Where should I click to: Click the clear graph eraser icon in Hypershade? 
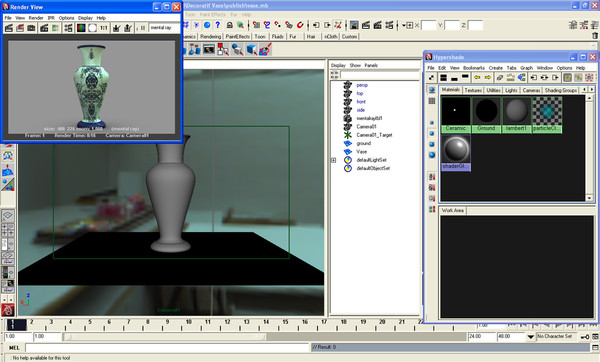[x=500, y=78]
